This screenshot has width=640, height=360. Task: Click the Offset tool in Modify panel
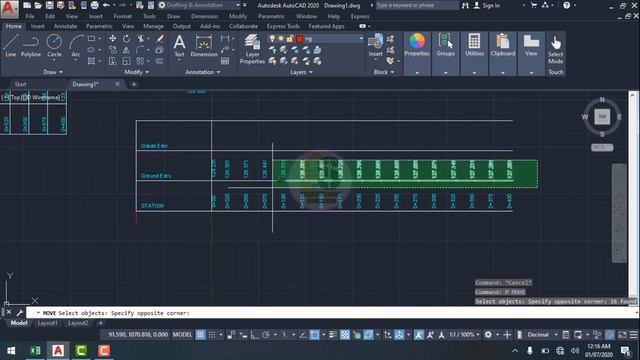160,61
